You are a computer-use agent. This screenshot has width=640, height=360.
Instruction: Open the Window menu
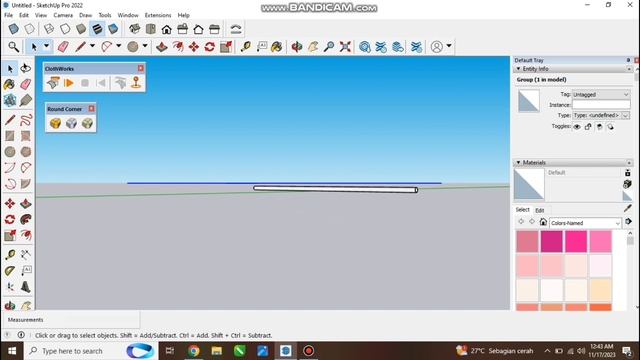[128, 15]
